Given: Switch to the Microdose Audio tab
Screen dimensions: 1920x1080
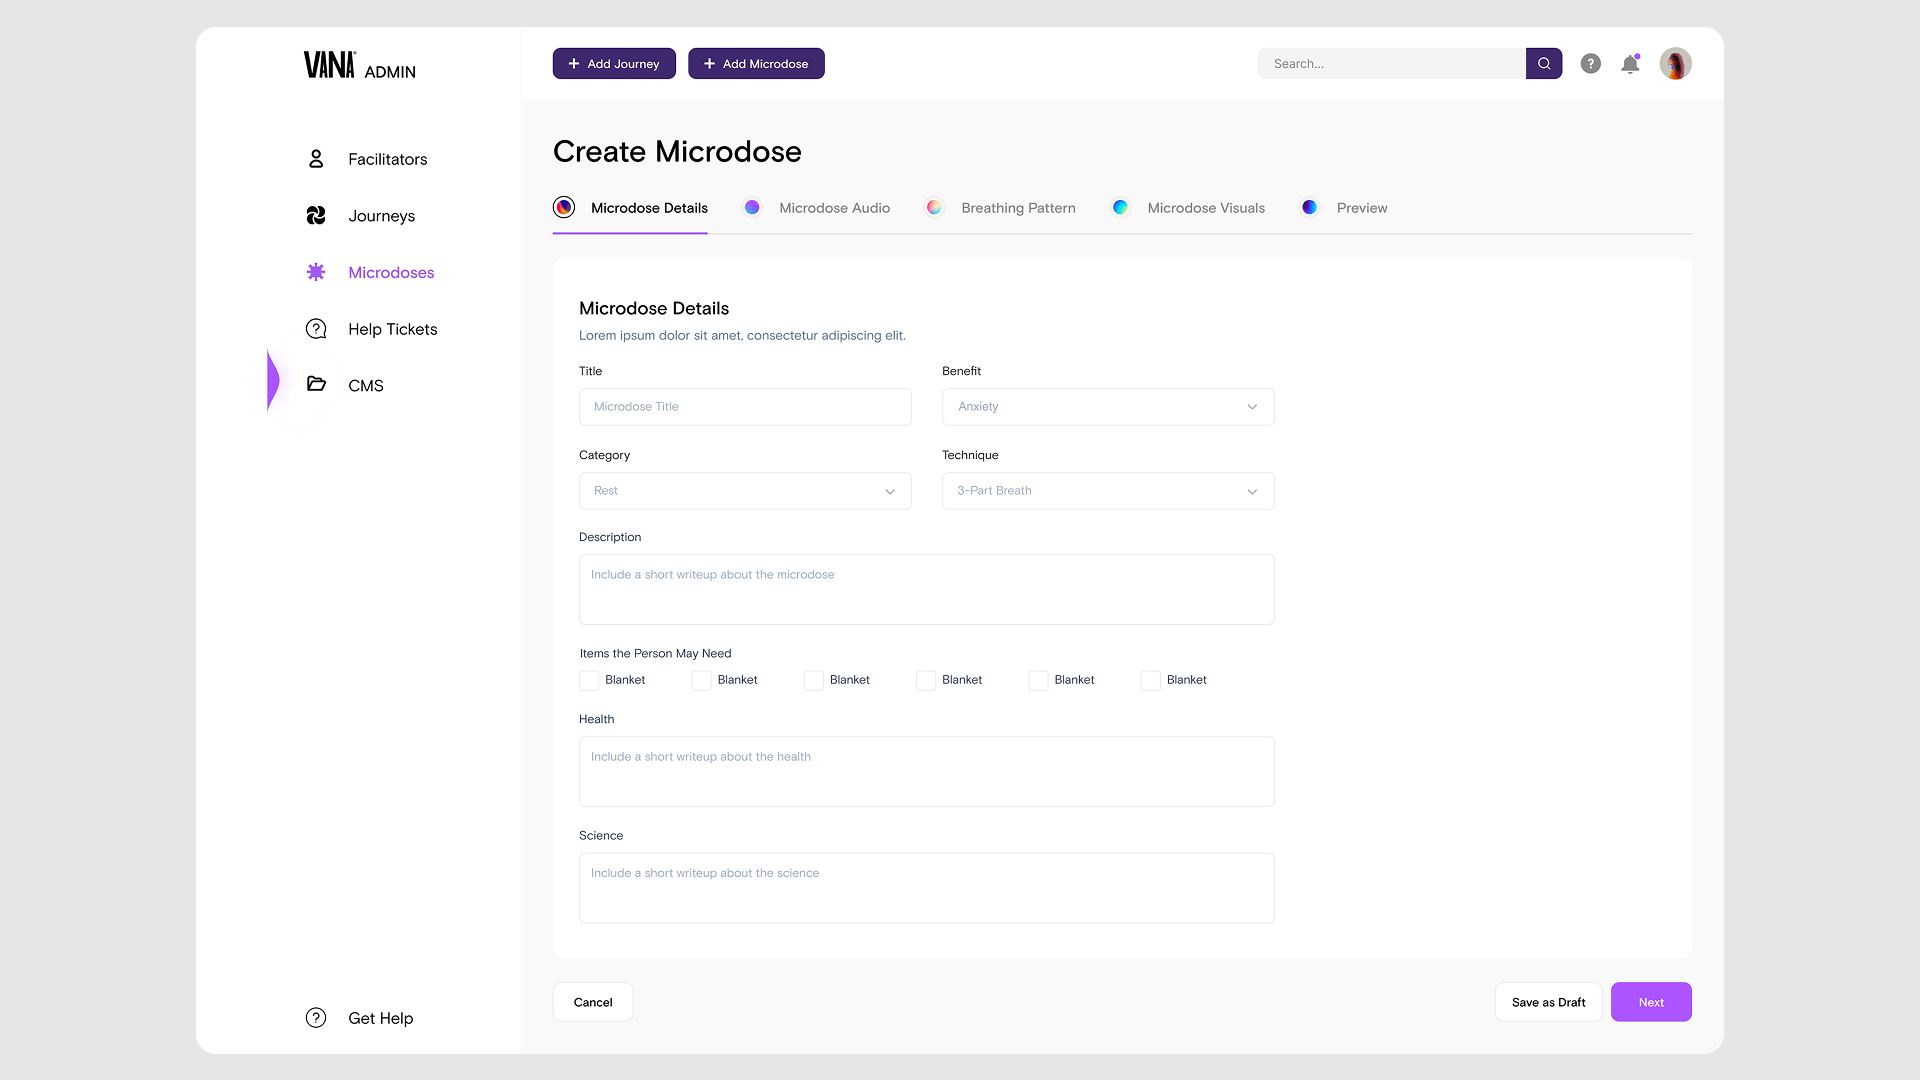Looking at the screenshot, I should point(833,208).
